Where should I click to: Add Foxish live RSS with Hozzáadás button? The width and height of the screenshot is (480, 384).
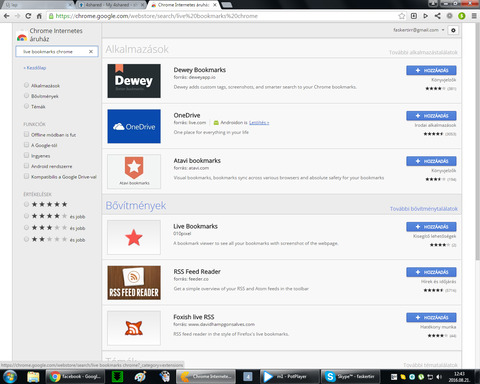(431, 317)
